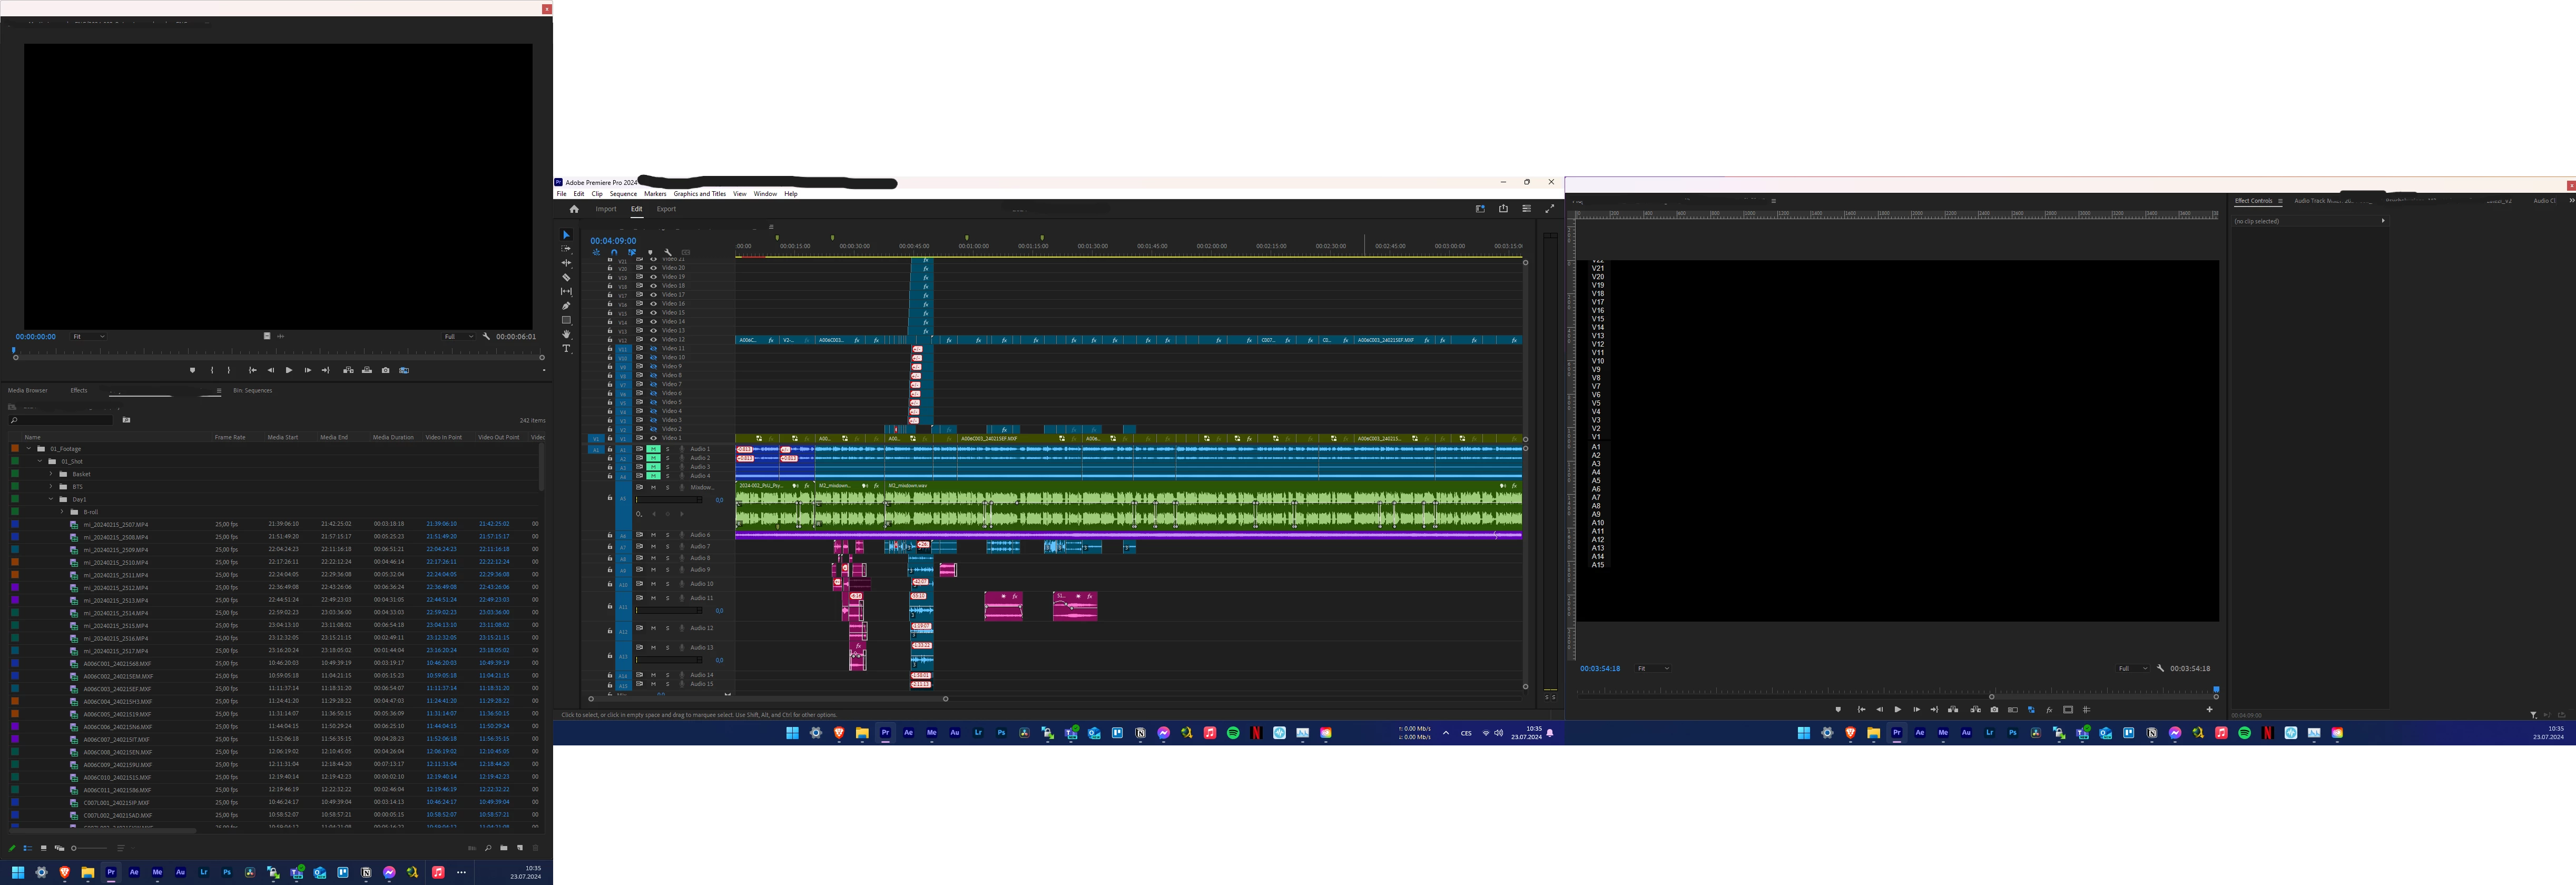
Task: Select the Razor tool in the tools panel
Action: [x=566, y=277]
